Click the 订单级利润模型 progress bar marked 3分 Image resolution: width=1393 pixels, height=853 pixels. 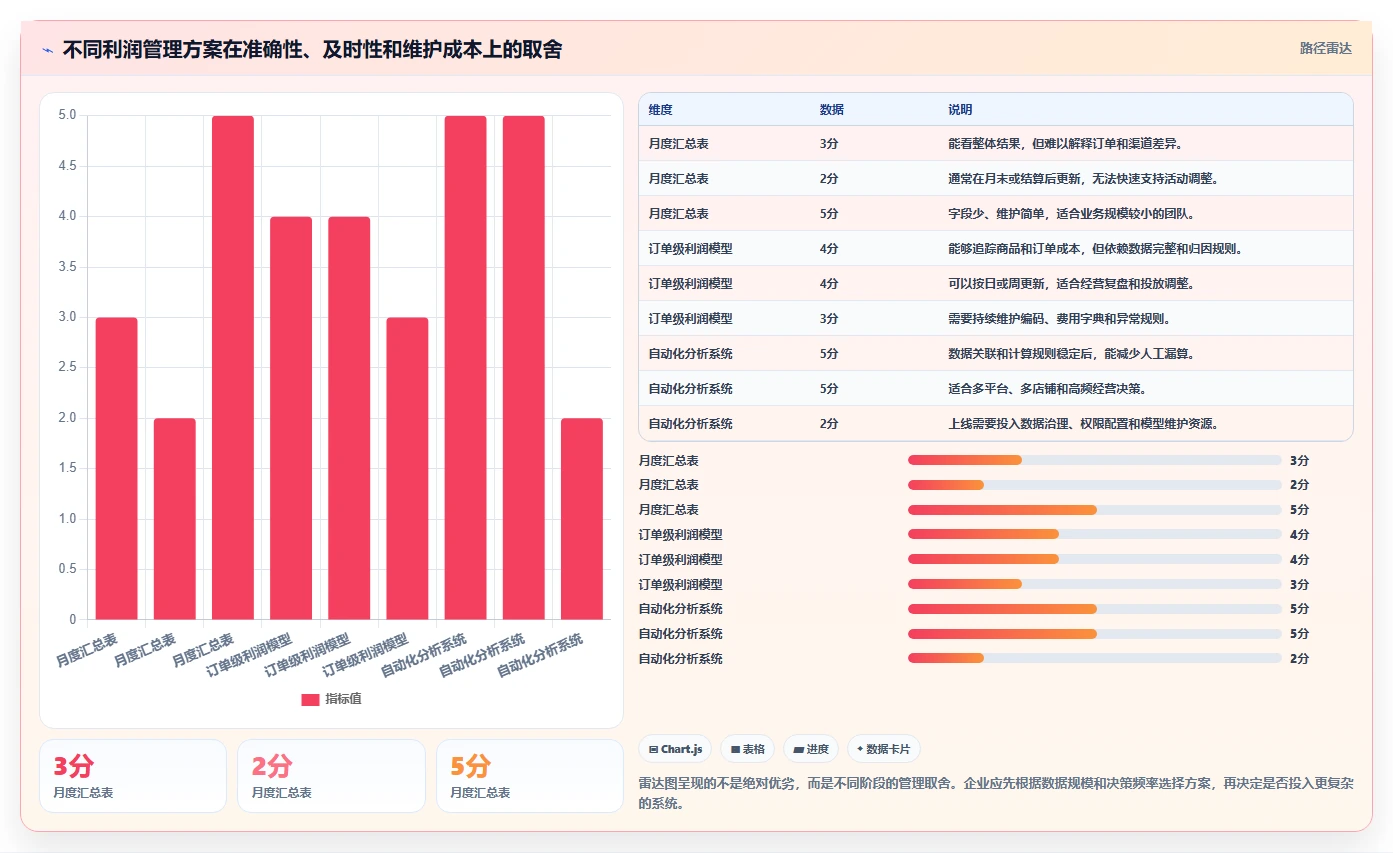click(1094, 584)
